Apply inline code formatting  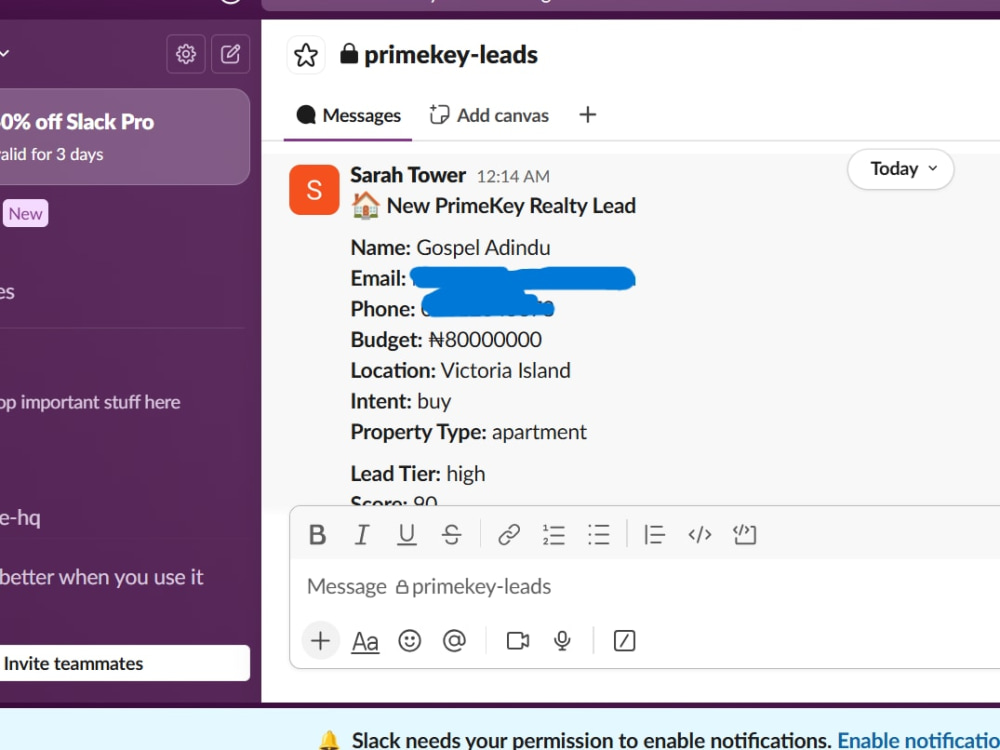(x=700, y=534)
